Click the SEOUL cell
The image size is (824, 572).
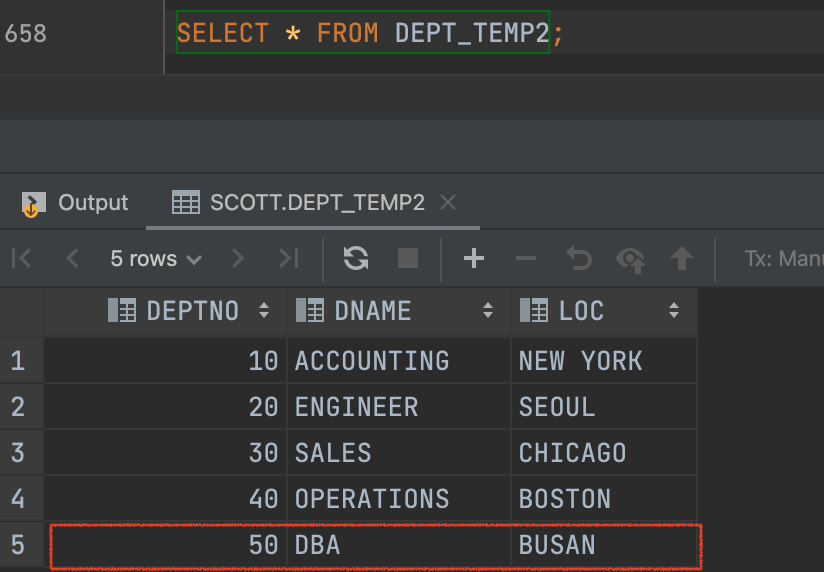coord(604,406)
